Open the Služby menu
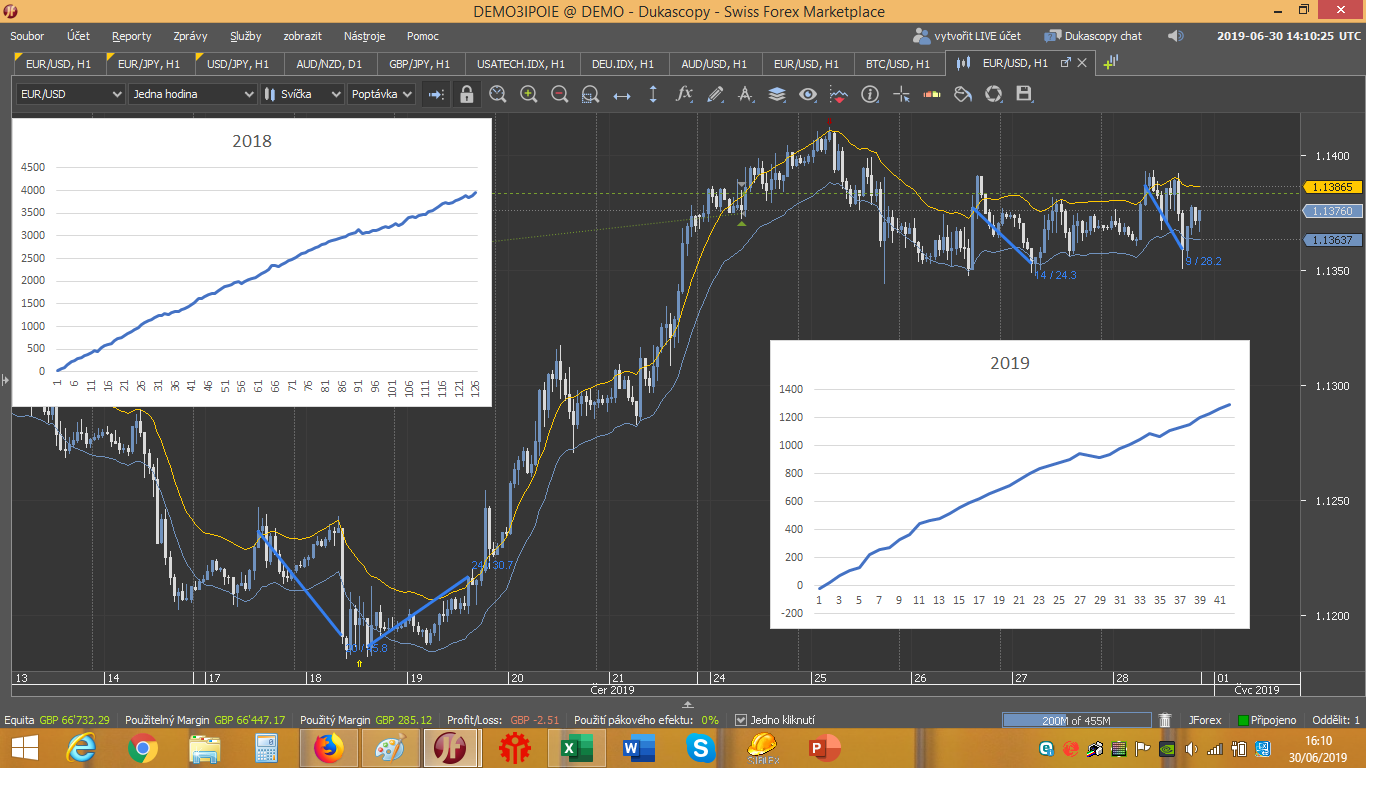Viewport: 1399px width, 794px height. (245, 36)
